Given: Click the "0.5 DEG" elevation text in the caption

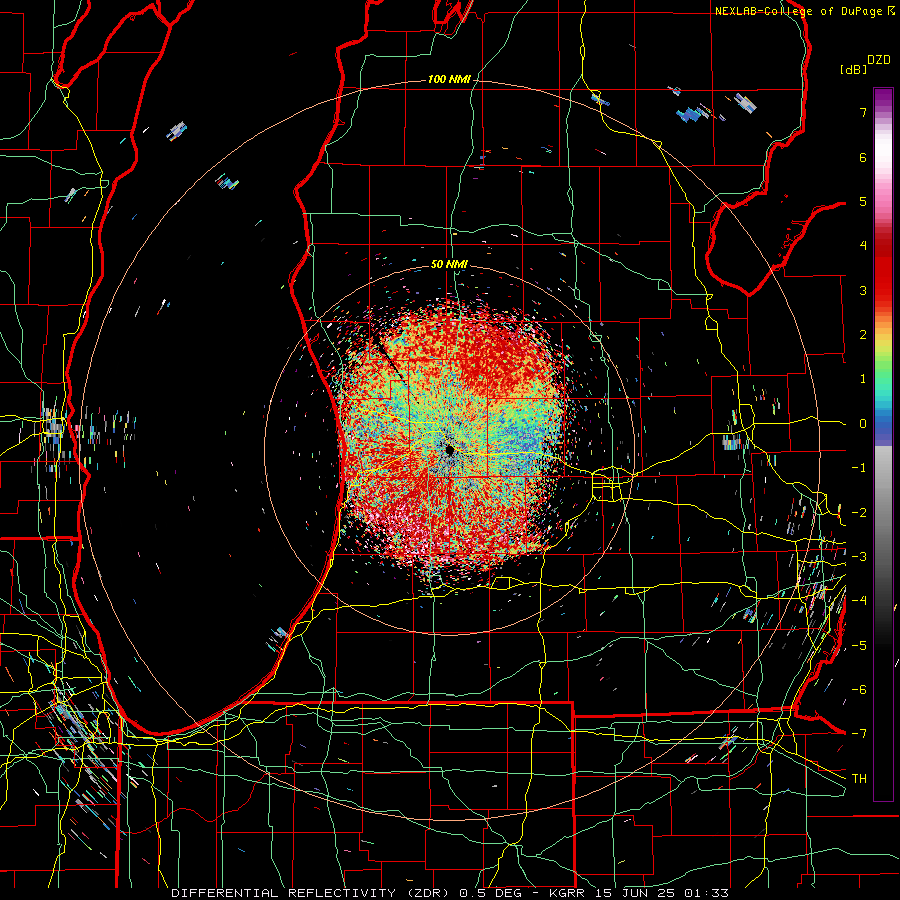Looking at the screenshot, I should pos(492,893).
